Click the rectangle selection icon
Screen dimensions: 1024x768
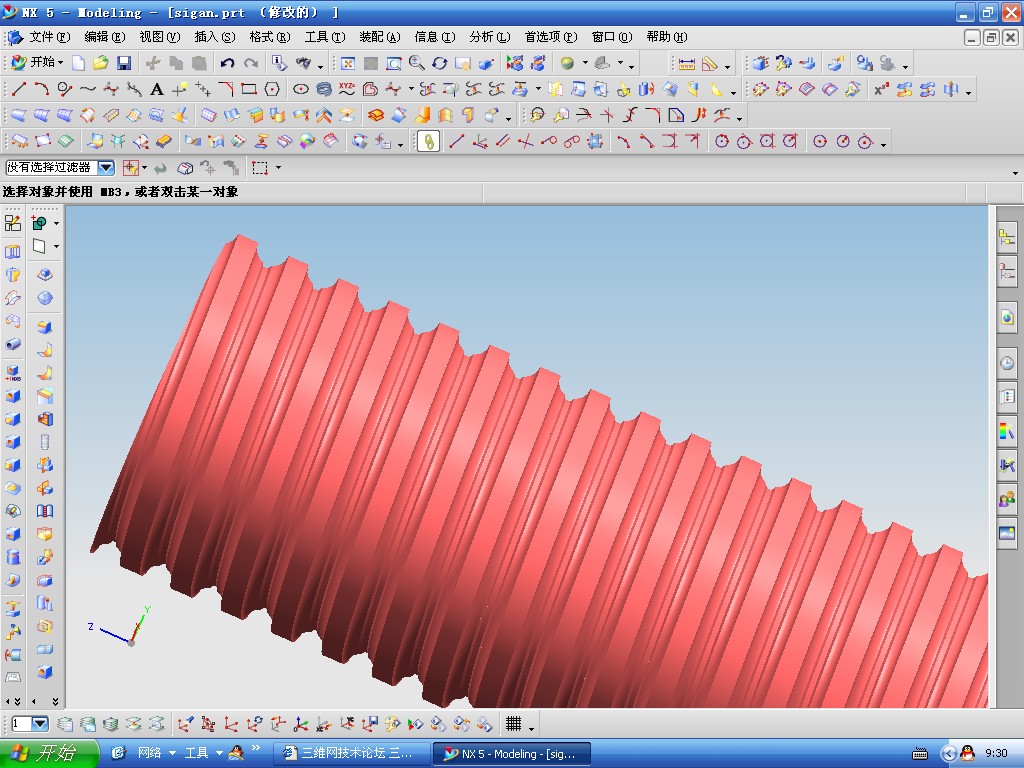coord(260,168)
